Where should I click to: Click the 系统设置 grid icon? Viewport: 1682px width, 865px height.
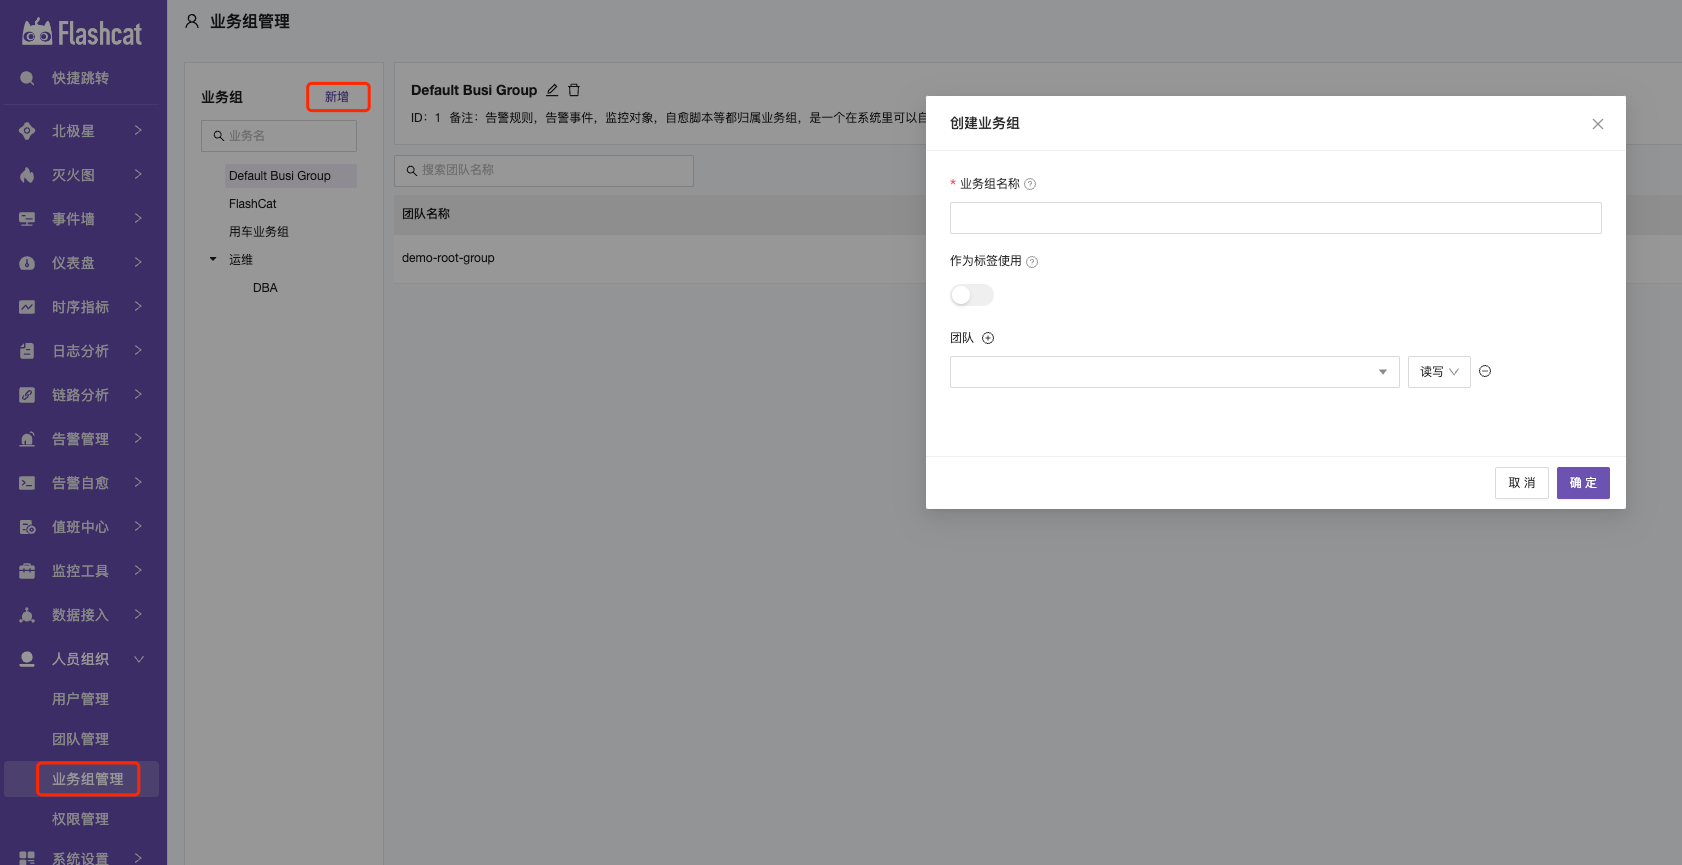click(27, 858)
